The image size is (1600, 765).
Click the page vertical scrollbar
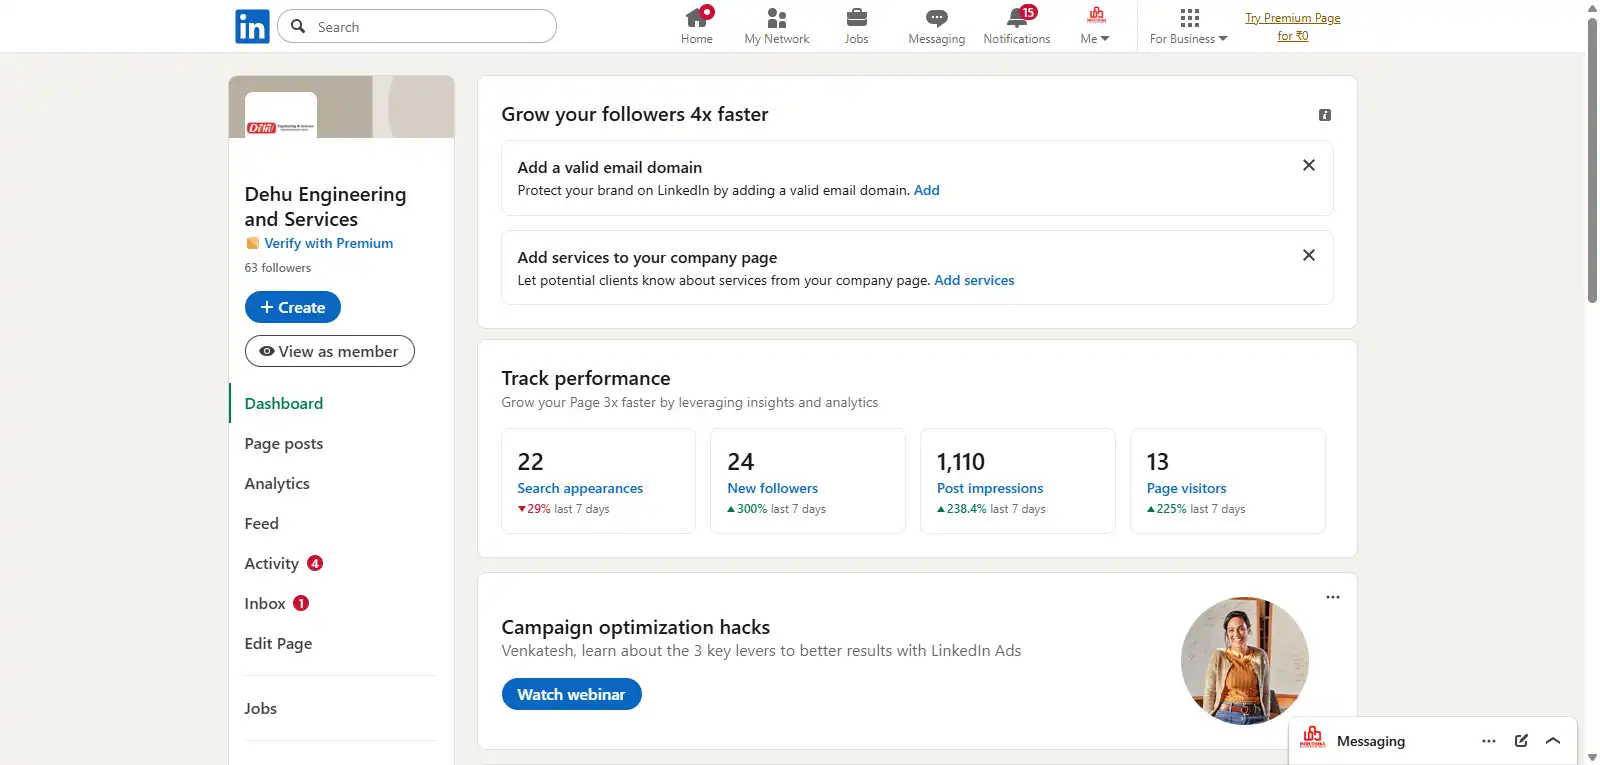pyautogui.click(x=1593, y=160)
